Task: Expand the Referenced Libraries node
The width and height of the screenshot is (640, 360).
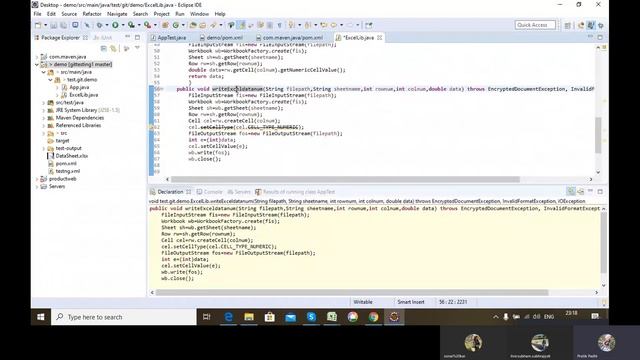Action: pyautogui.click(x=44, y=126)
